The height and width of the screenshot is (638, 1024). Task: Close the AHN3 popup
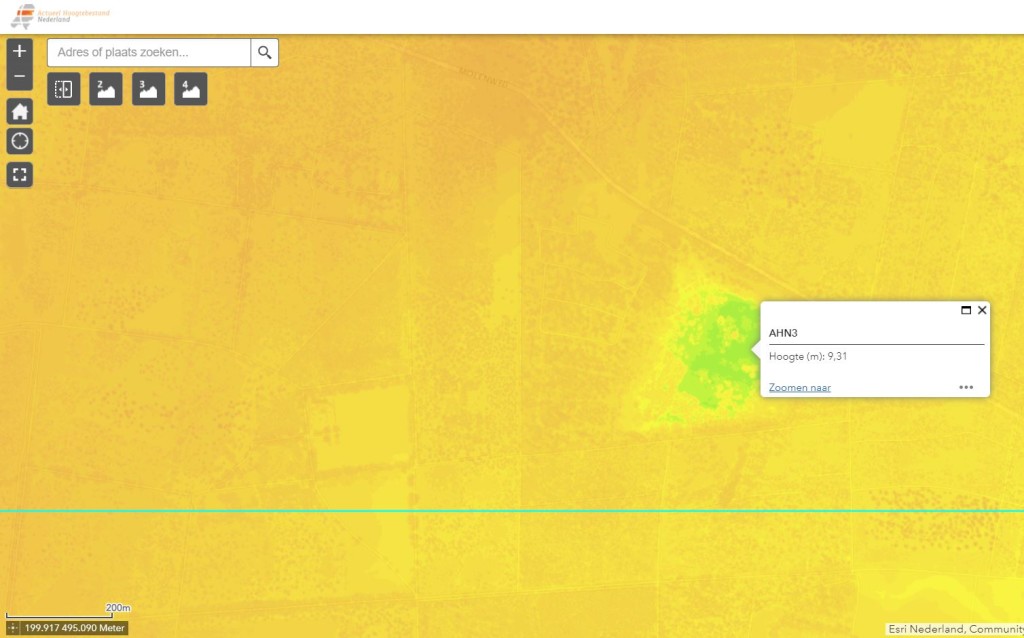tap(982, 310)
